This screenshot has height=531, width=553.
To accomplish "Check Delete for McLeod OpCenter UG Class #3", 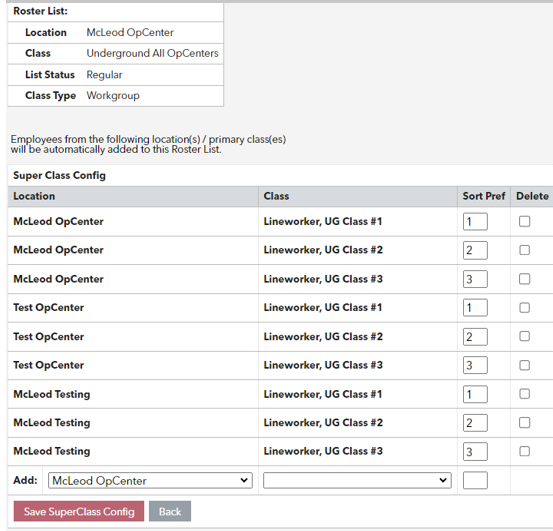I will 524,279.
